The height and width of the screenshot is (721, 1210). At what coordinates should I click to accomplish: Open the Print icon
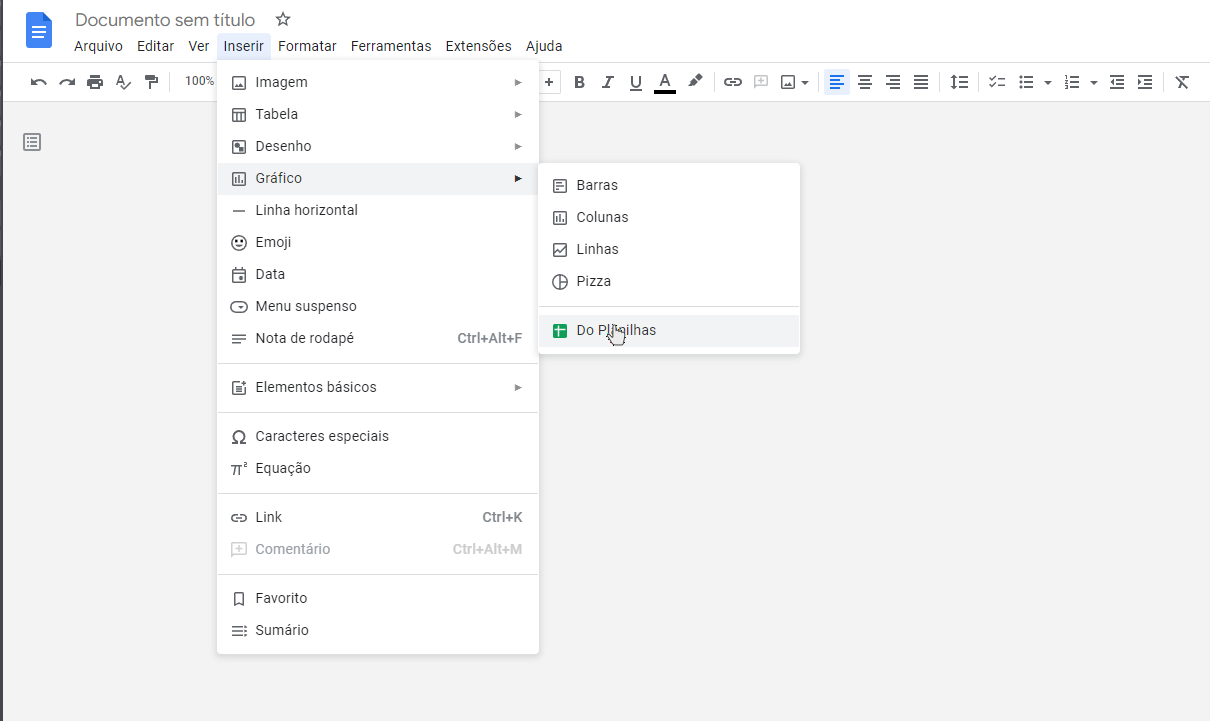click(95, 82)
